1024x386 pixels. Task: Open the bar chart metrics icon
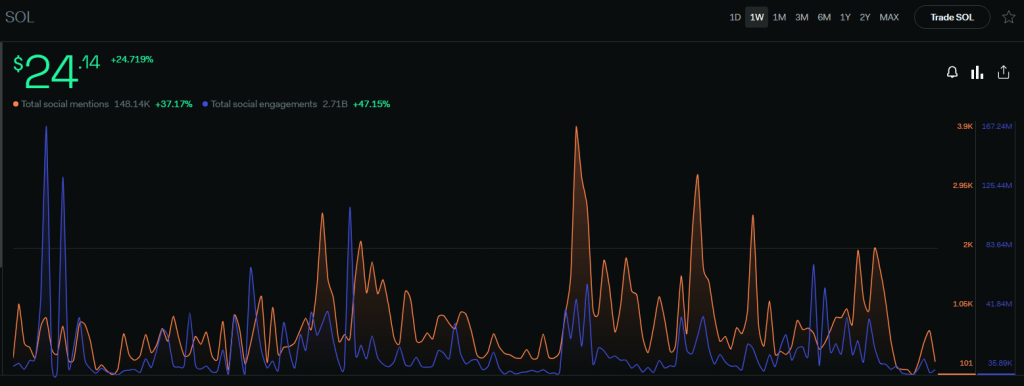[977, 72]
